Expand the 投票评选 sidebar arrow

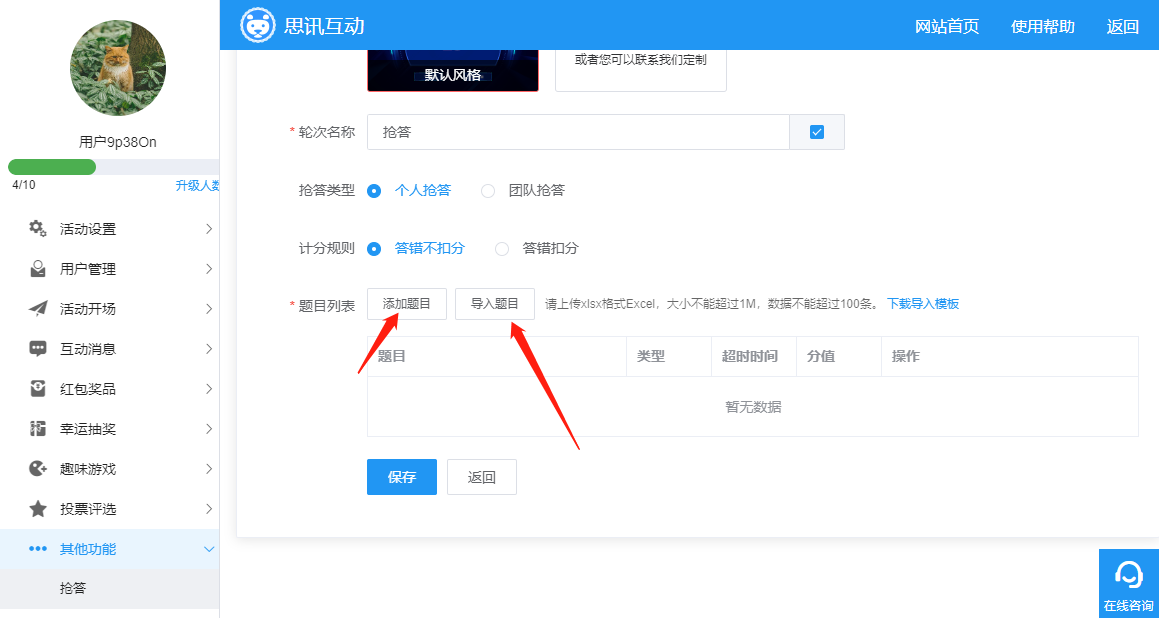tap(208, 509)
